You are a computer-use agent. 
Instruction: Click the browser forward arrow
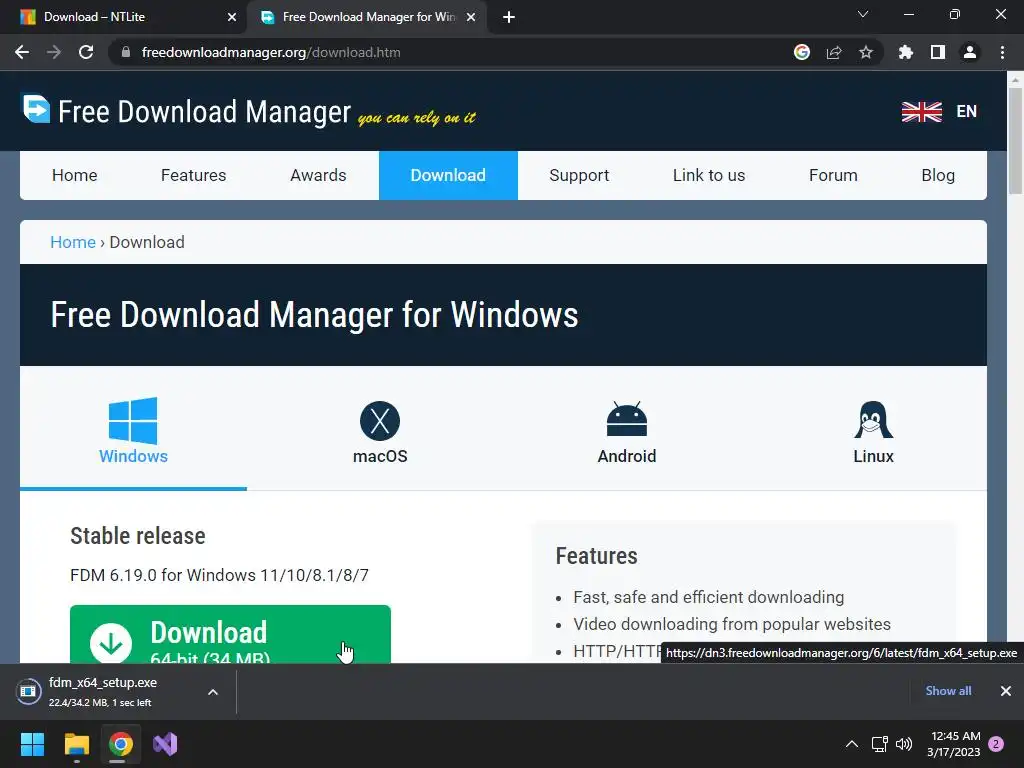click(x=54, y=52)
